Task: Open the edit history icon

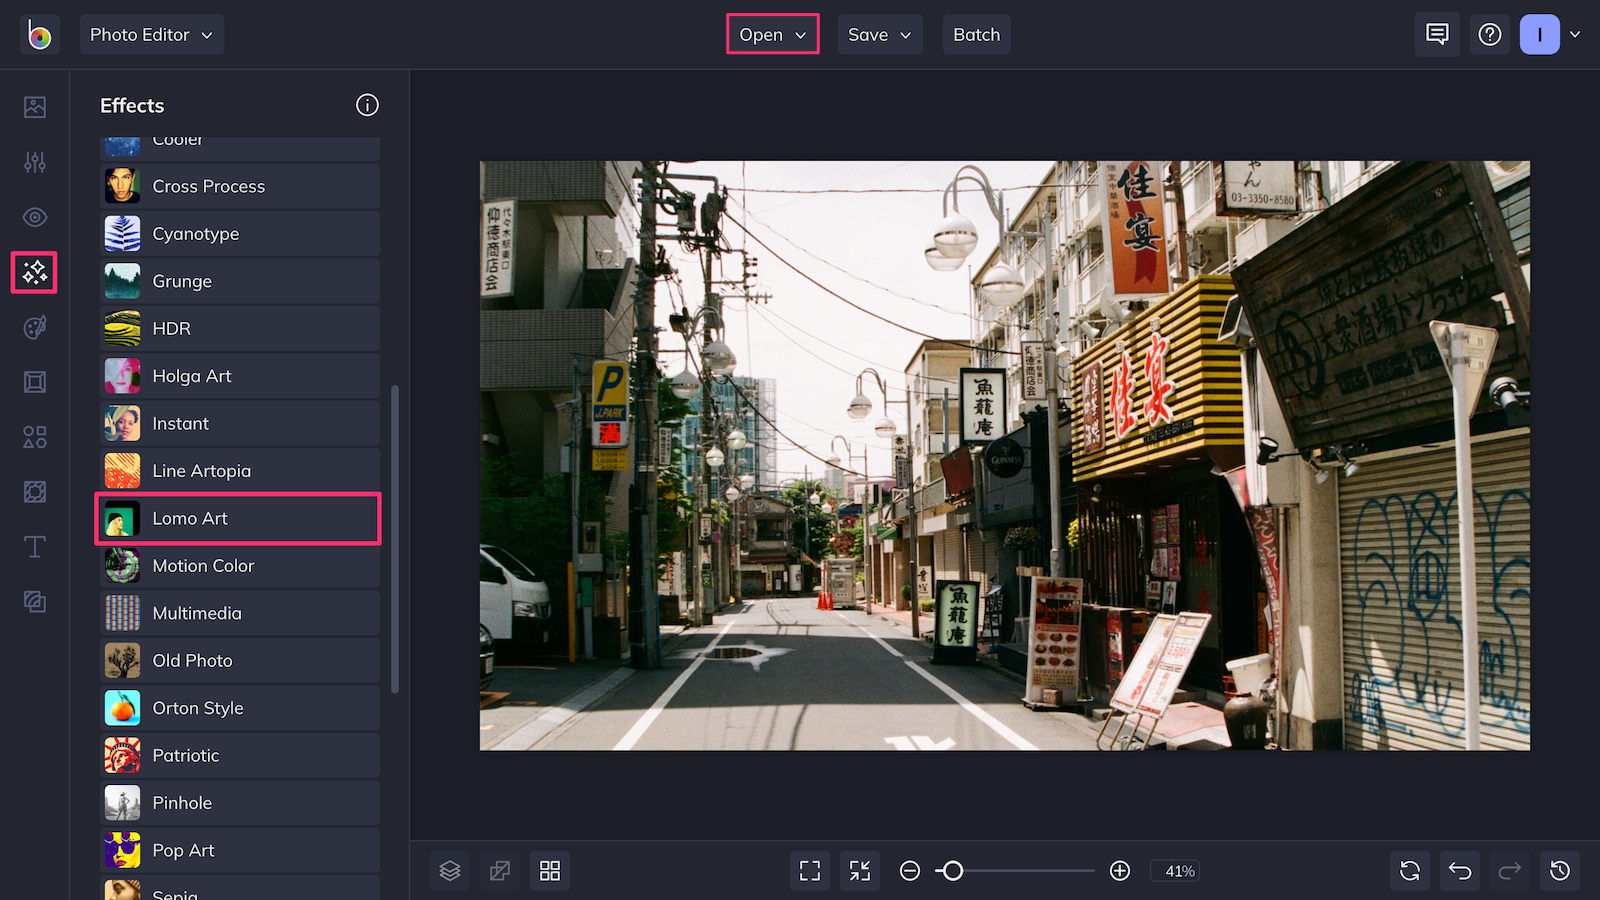Action: pyautogui.click(x=1557, y=870)
